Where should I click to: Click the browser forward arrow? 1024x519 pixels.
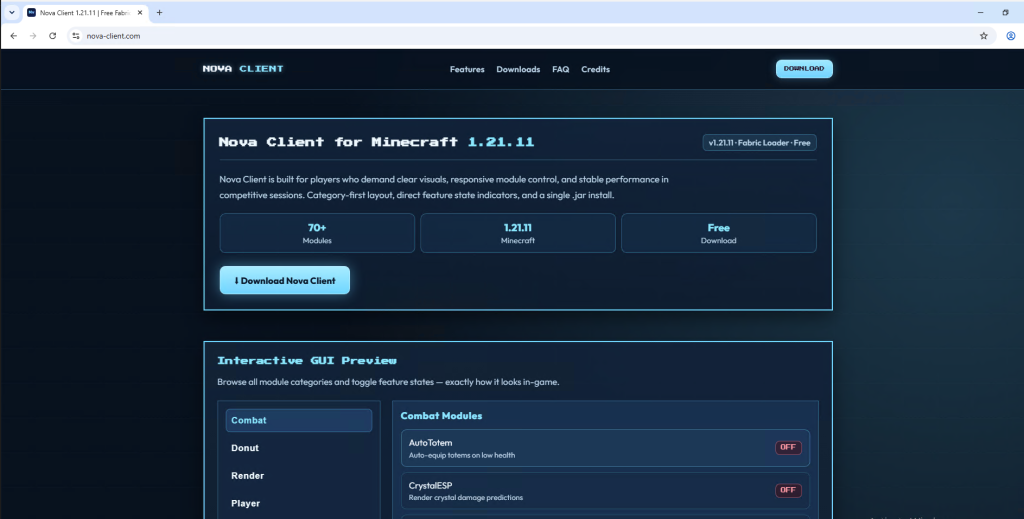coord(33,36)
